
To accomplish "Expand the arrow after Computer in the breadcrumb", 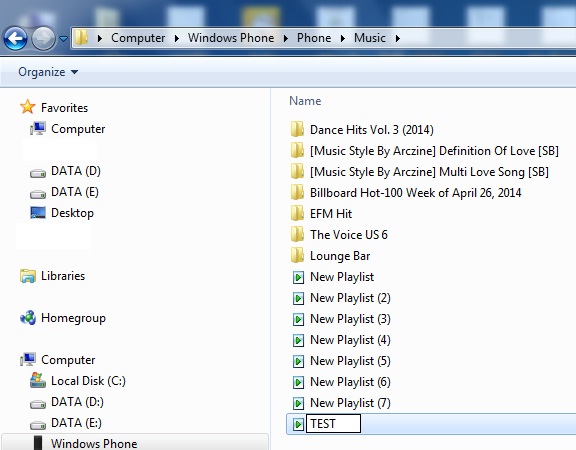I will (177, 38).
